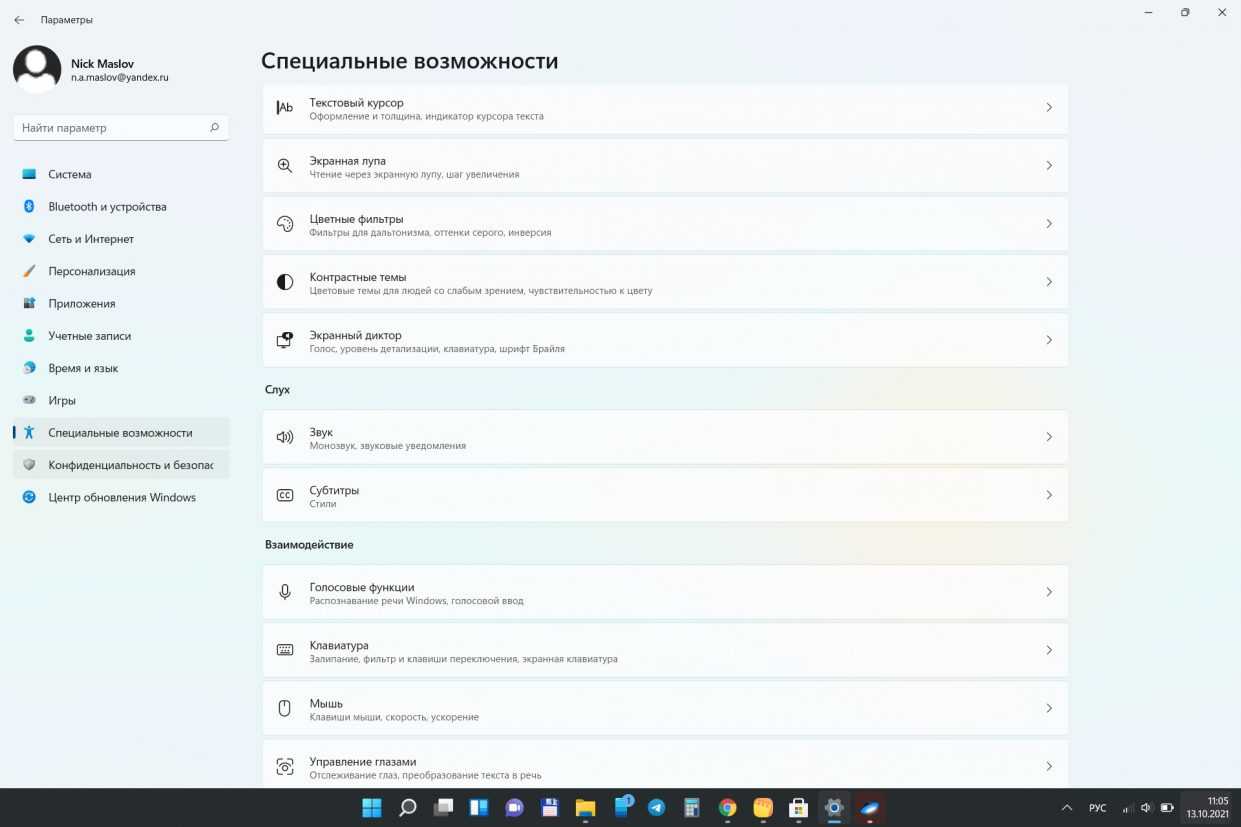Select Центр обновления Windows in sidebar
The image size is (1241, 827).
pos(121,497)
